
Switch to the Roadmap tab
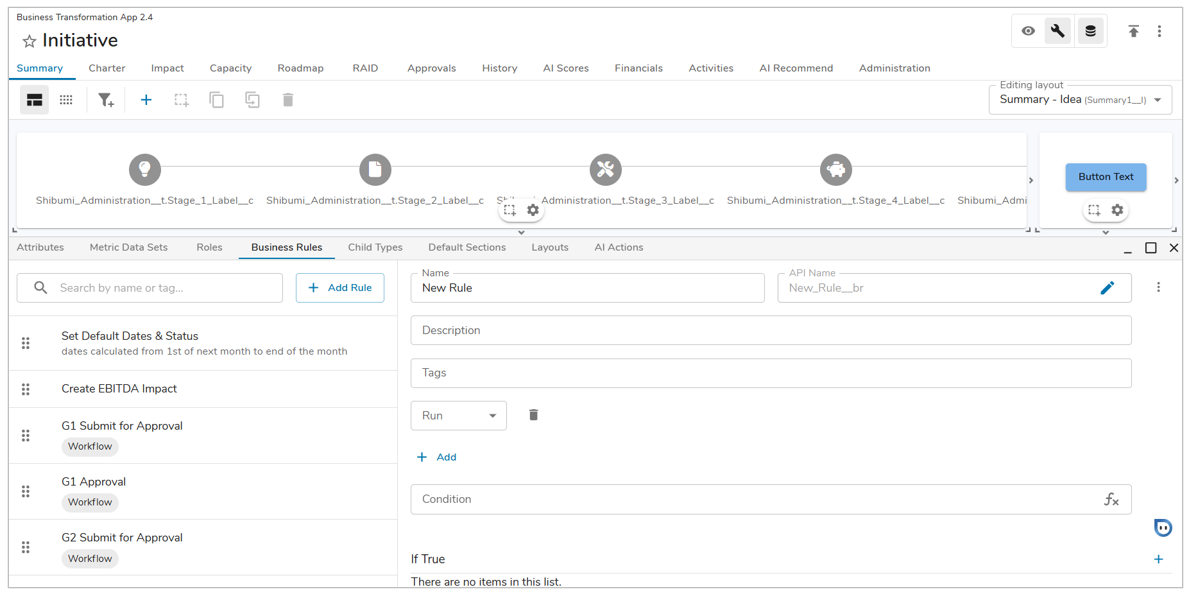coord(300,68)
